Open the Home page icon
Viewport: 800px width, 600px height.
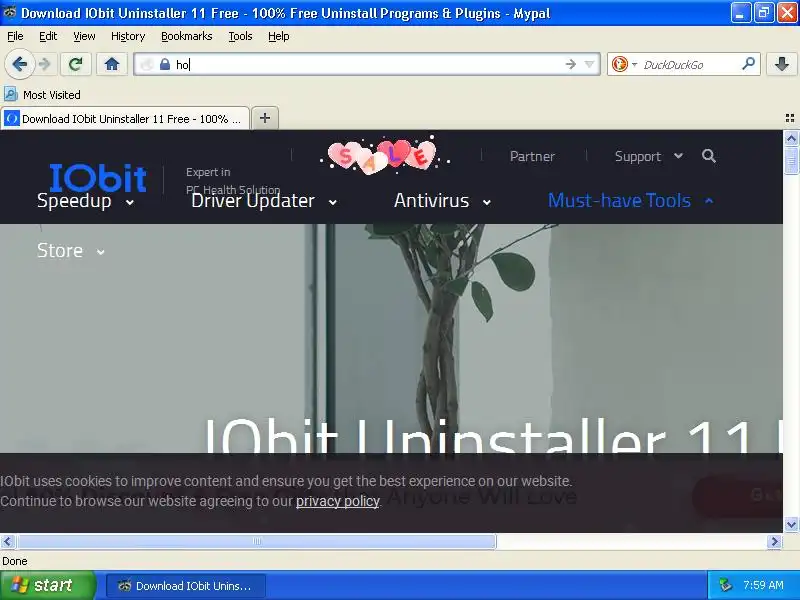tap(112, 64)
